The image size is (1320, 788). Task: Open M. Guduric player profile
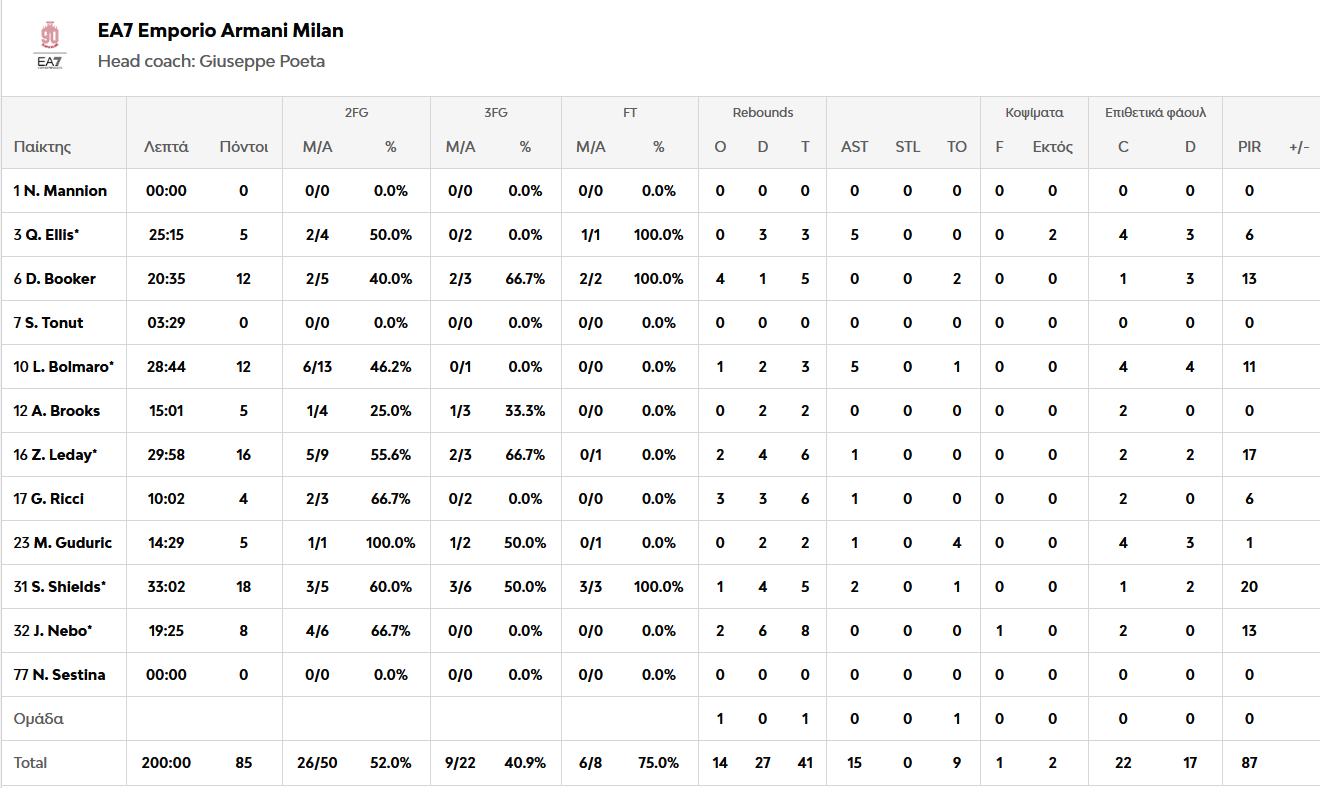tap(62, 543)
